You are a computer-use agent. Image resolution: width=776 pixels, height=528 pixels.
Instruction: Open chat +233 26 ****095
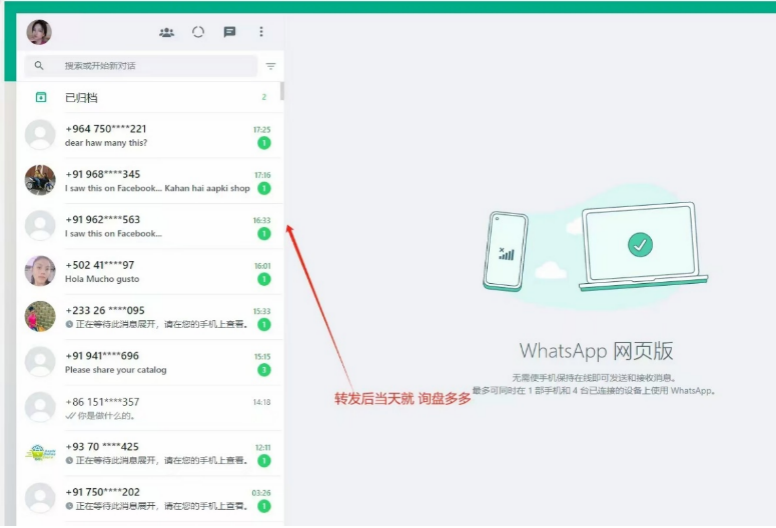click(150, 317)
